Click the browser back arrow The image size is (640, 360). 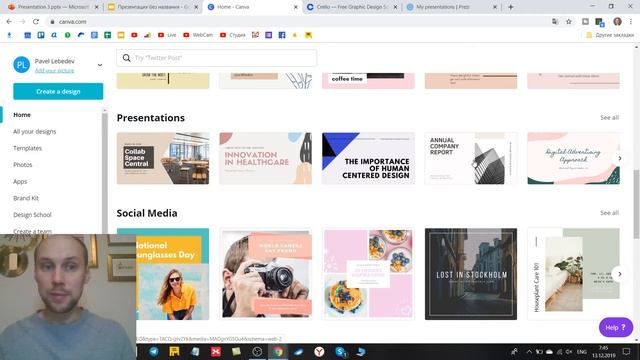[x=9, y=22]
